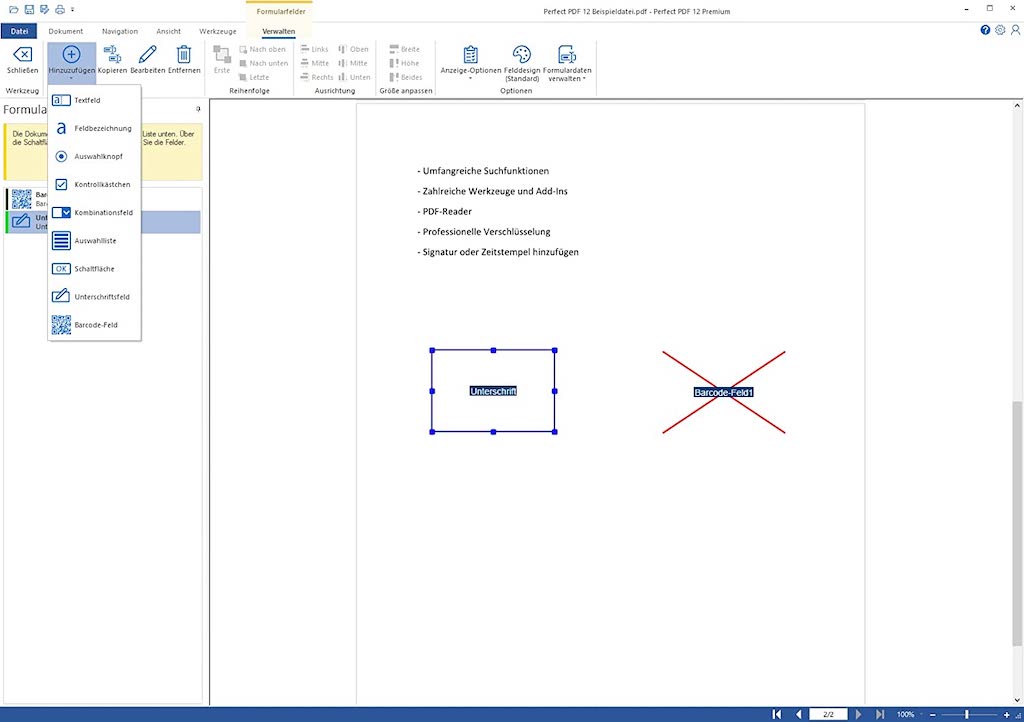1024x722 pixels.
Task: Insert a Schaltfläche button field
Action: [95, 269]
